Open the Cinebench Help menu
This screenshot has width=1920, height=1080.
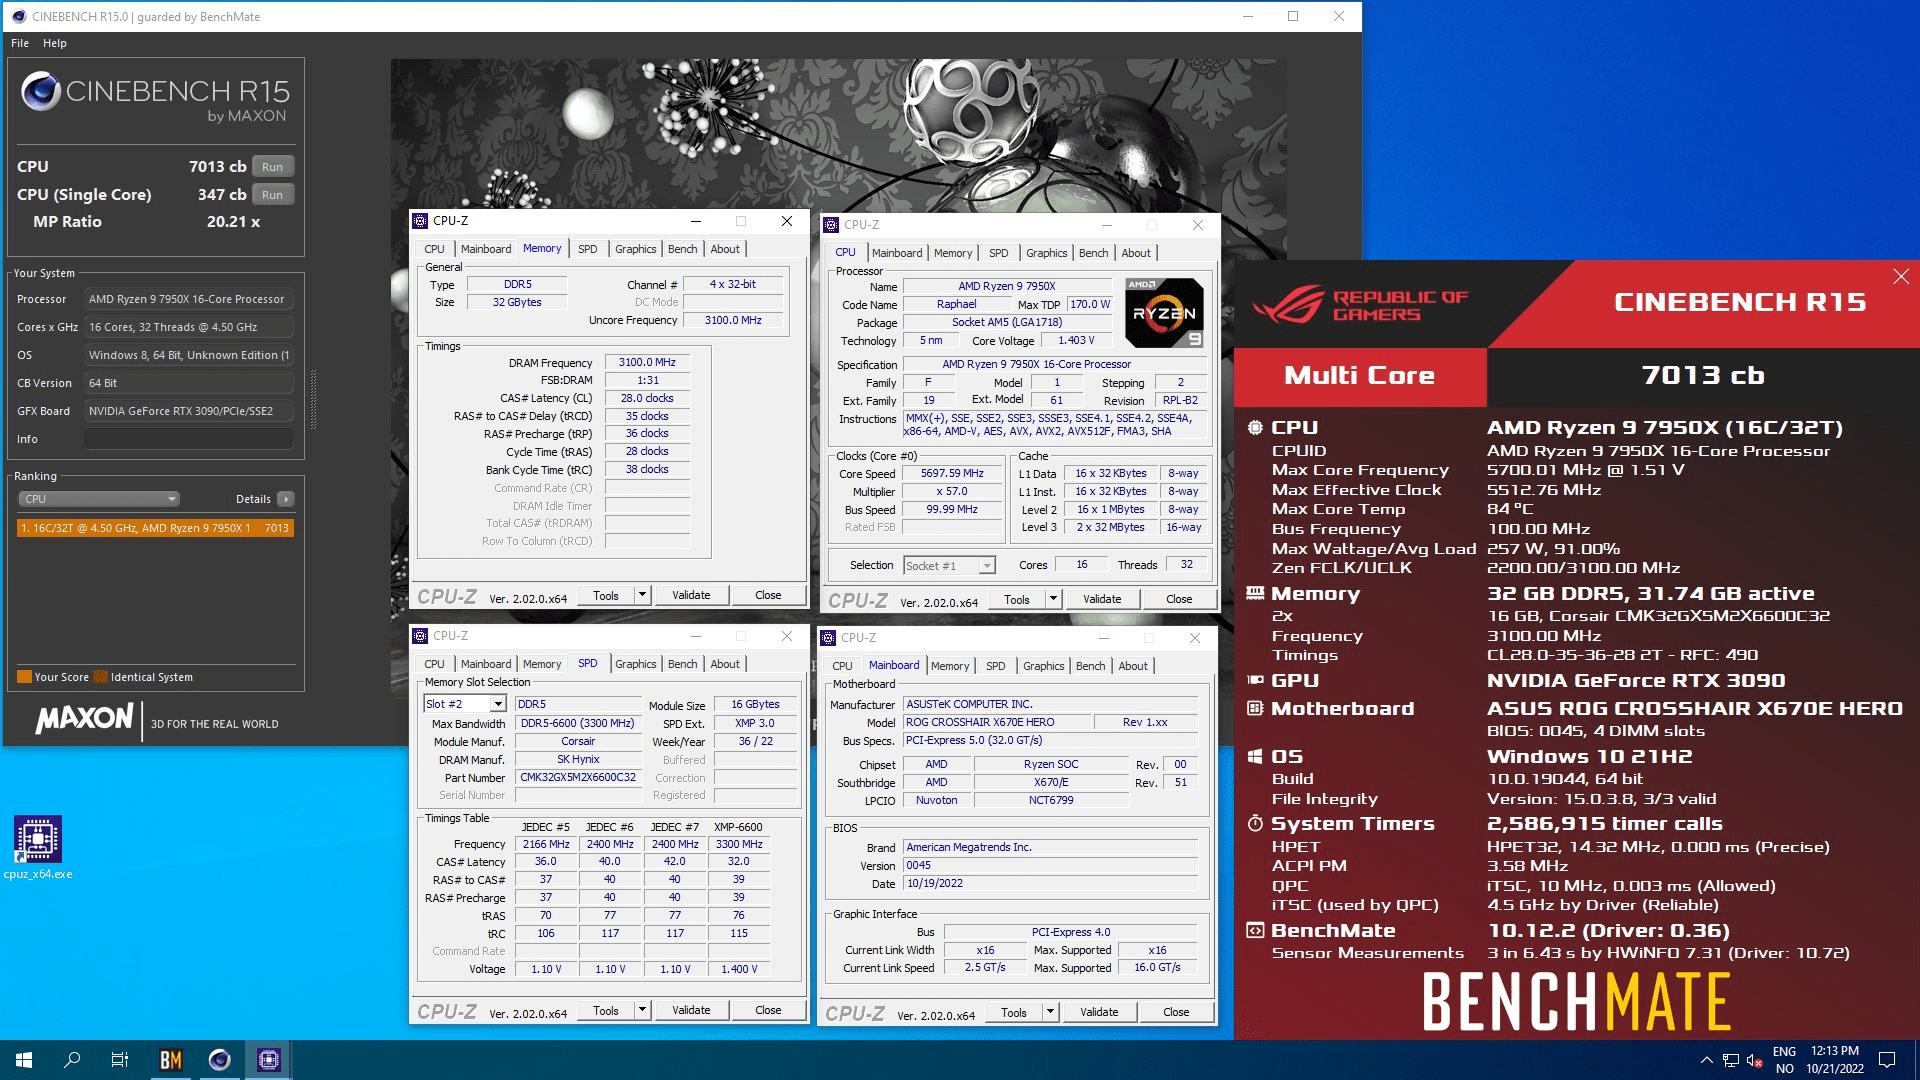coord(55,43)
